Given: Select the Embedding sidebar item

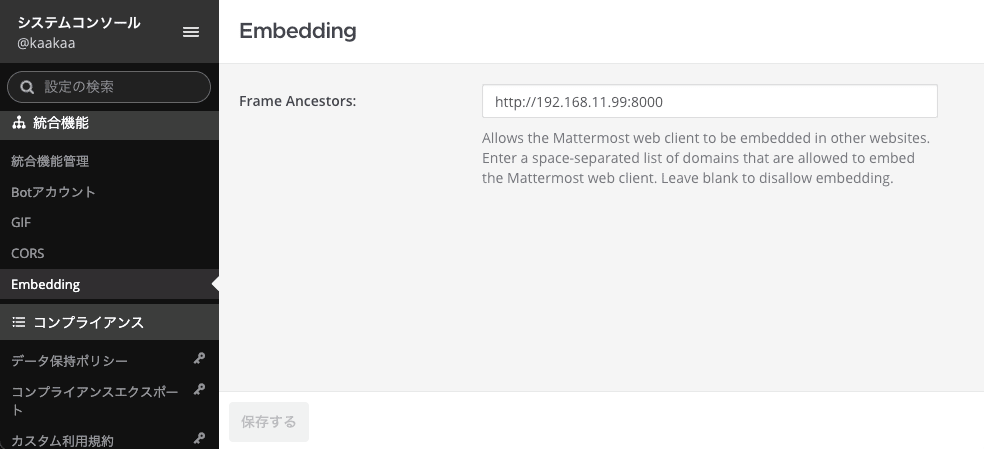Looking at the screenshot, I should coord(109,284).
